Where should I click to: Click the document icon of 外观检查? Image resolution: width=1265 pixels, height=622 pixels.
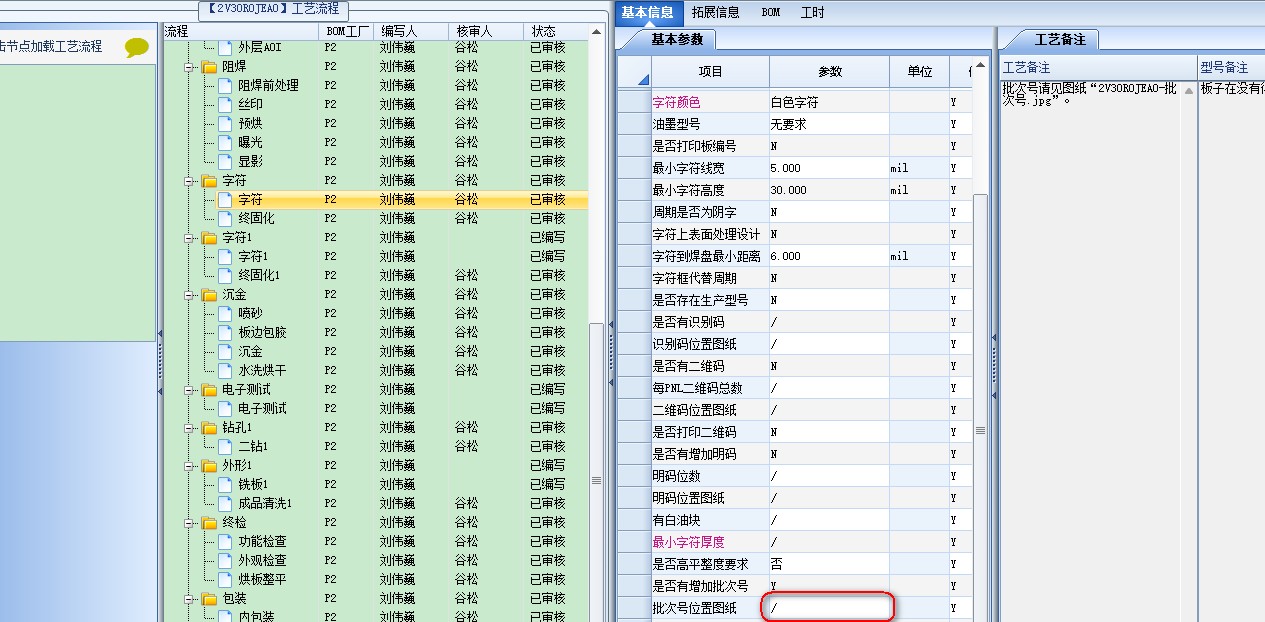pos(225,560)
